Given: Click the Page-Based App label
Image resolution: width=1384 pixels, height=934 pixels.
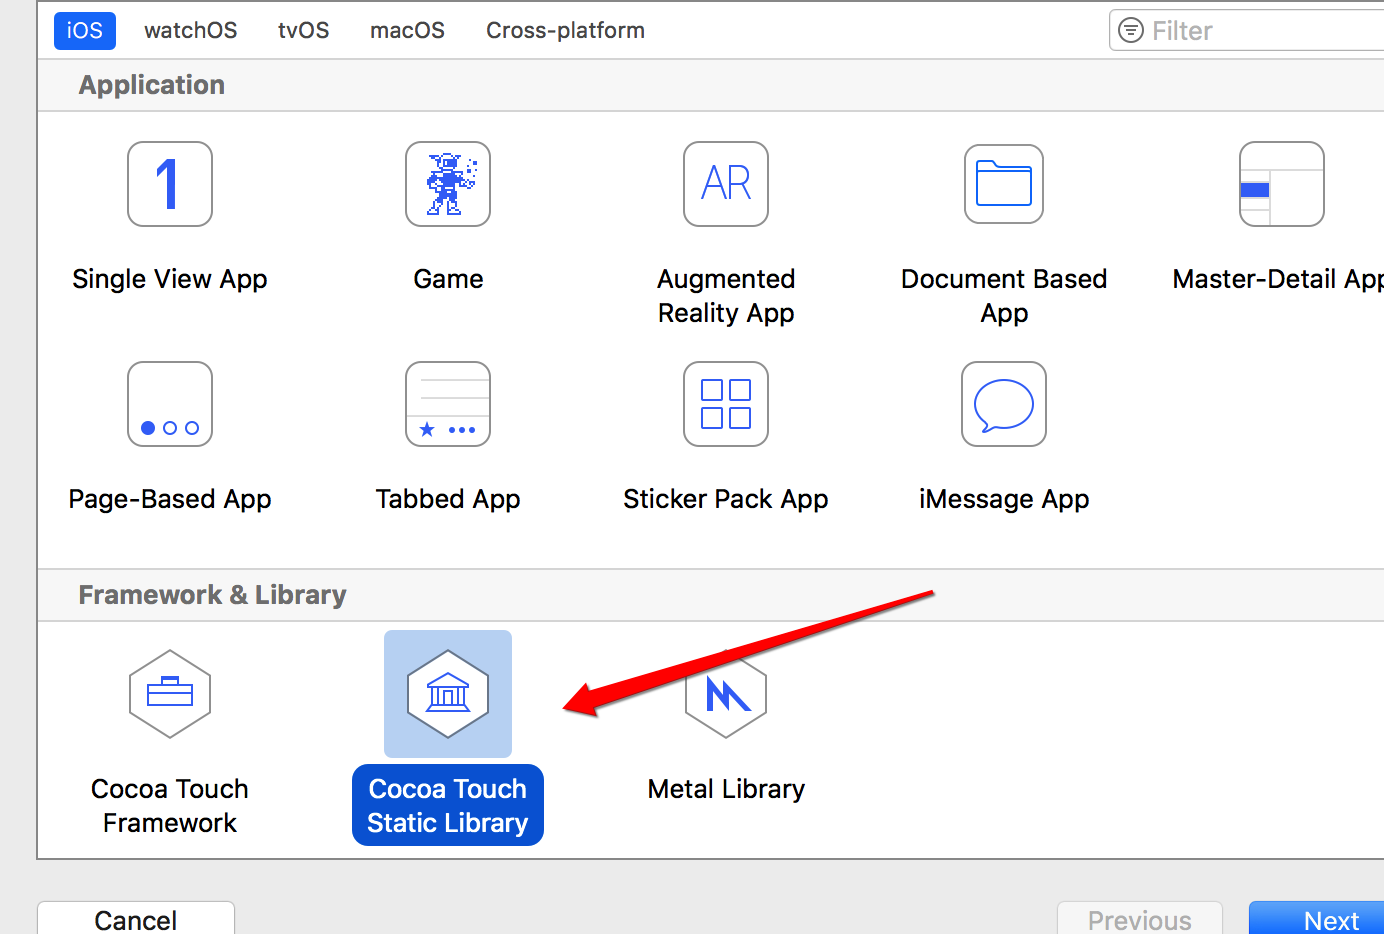Looking at the screenshot, I should (170, 499).
